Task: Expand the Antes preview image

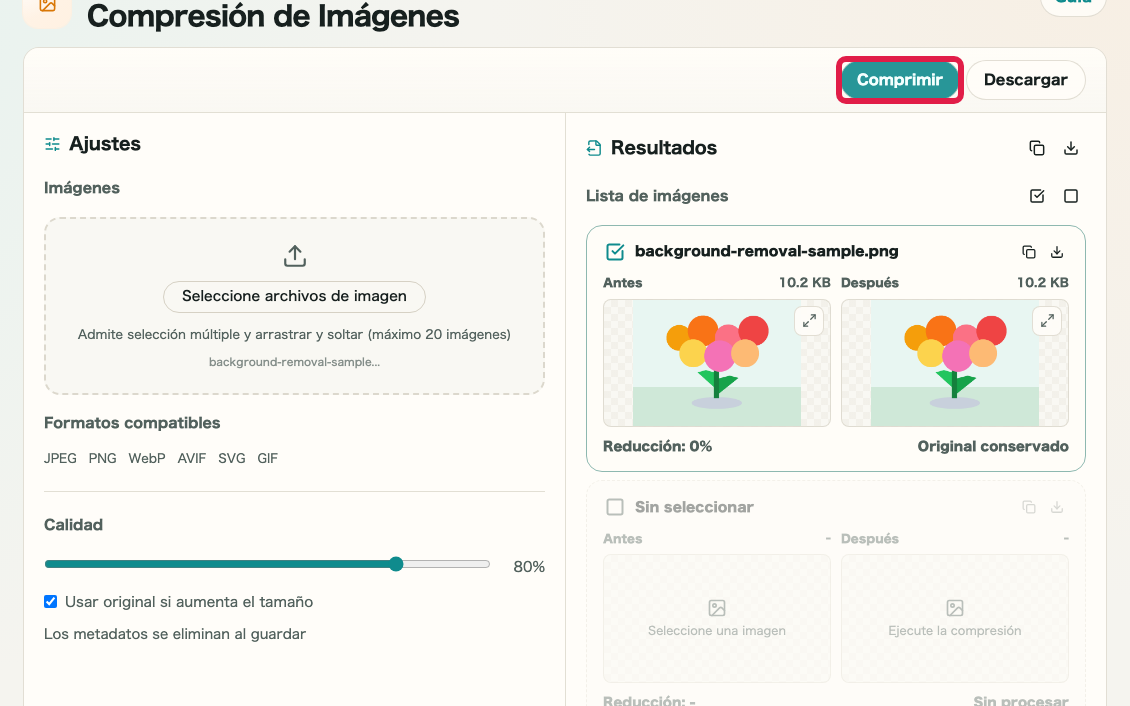Action: pyautogui.click(x=809, y=321)
